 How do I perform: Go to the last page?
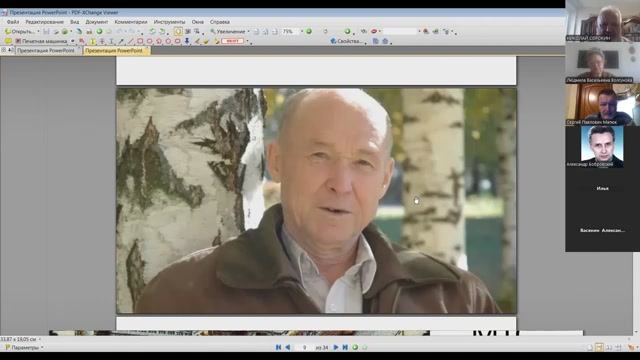(x=345, y=347)
